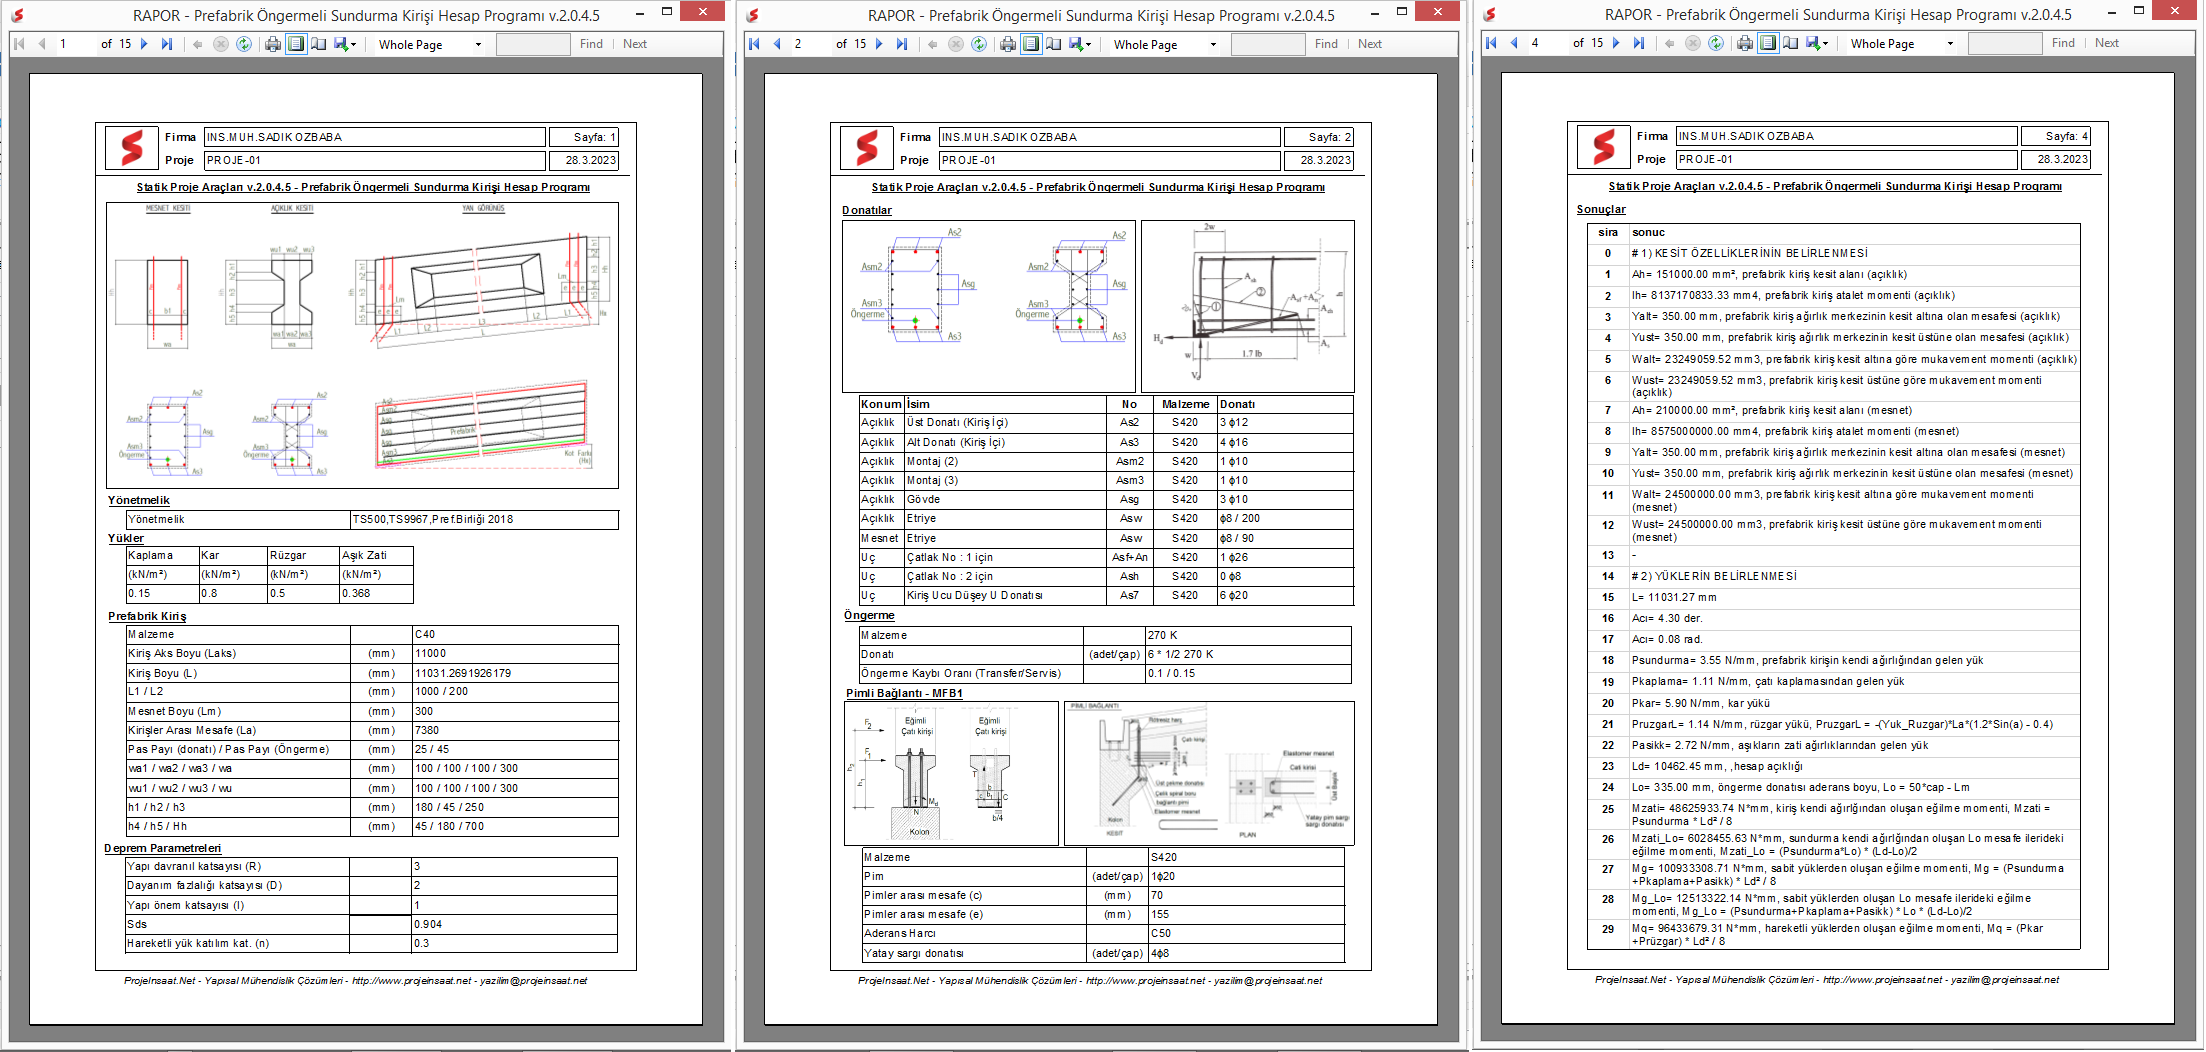Stop rendering in page 2 window
The height and width of the screenshot is (1052, 2206).
[956, 44]
